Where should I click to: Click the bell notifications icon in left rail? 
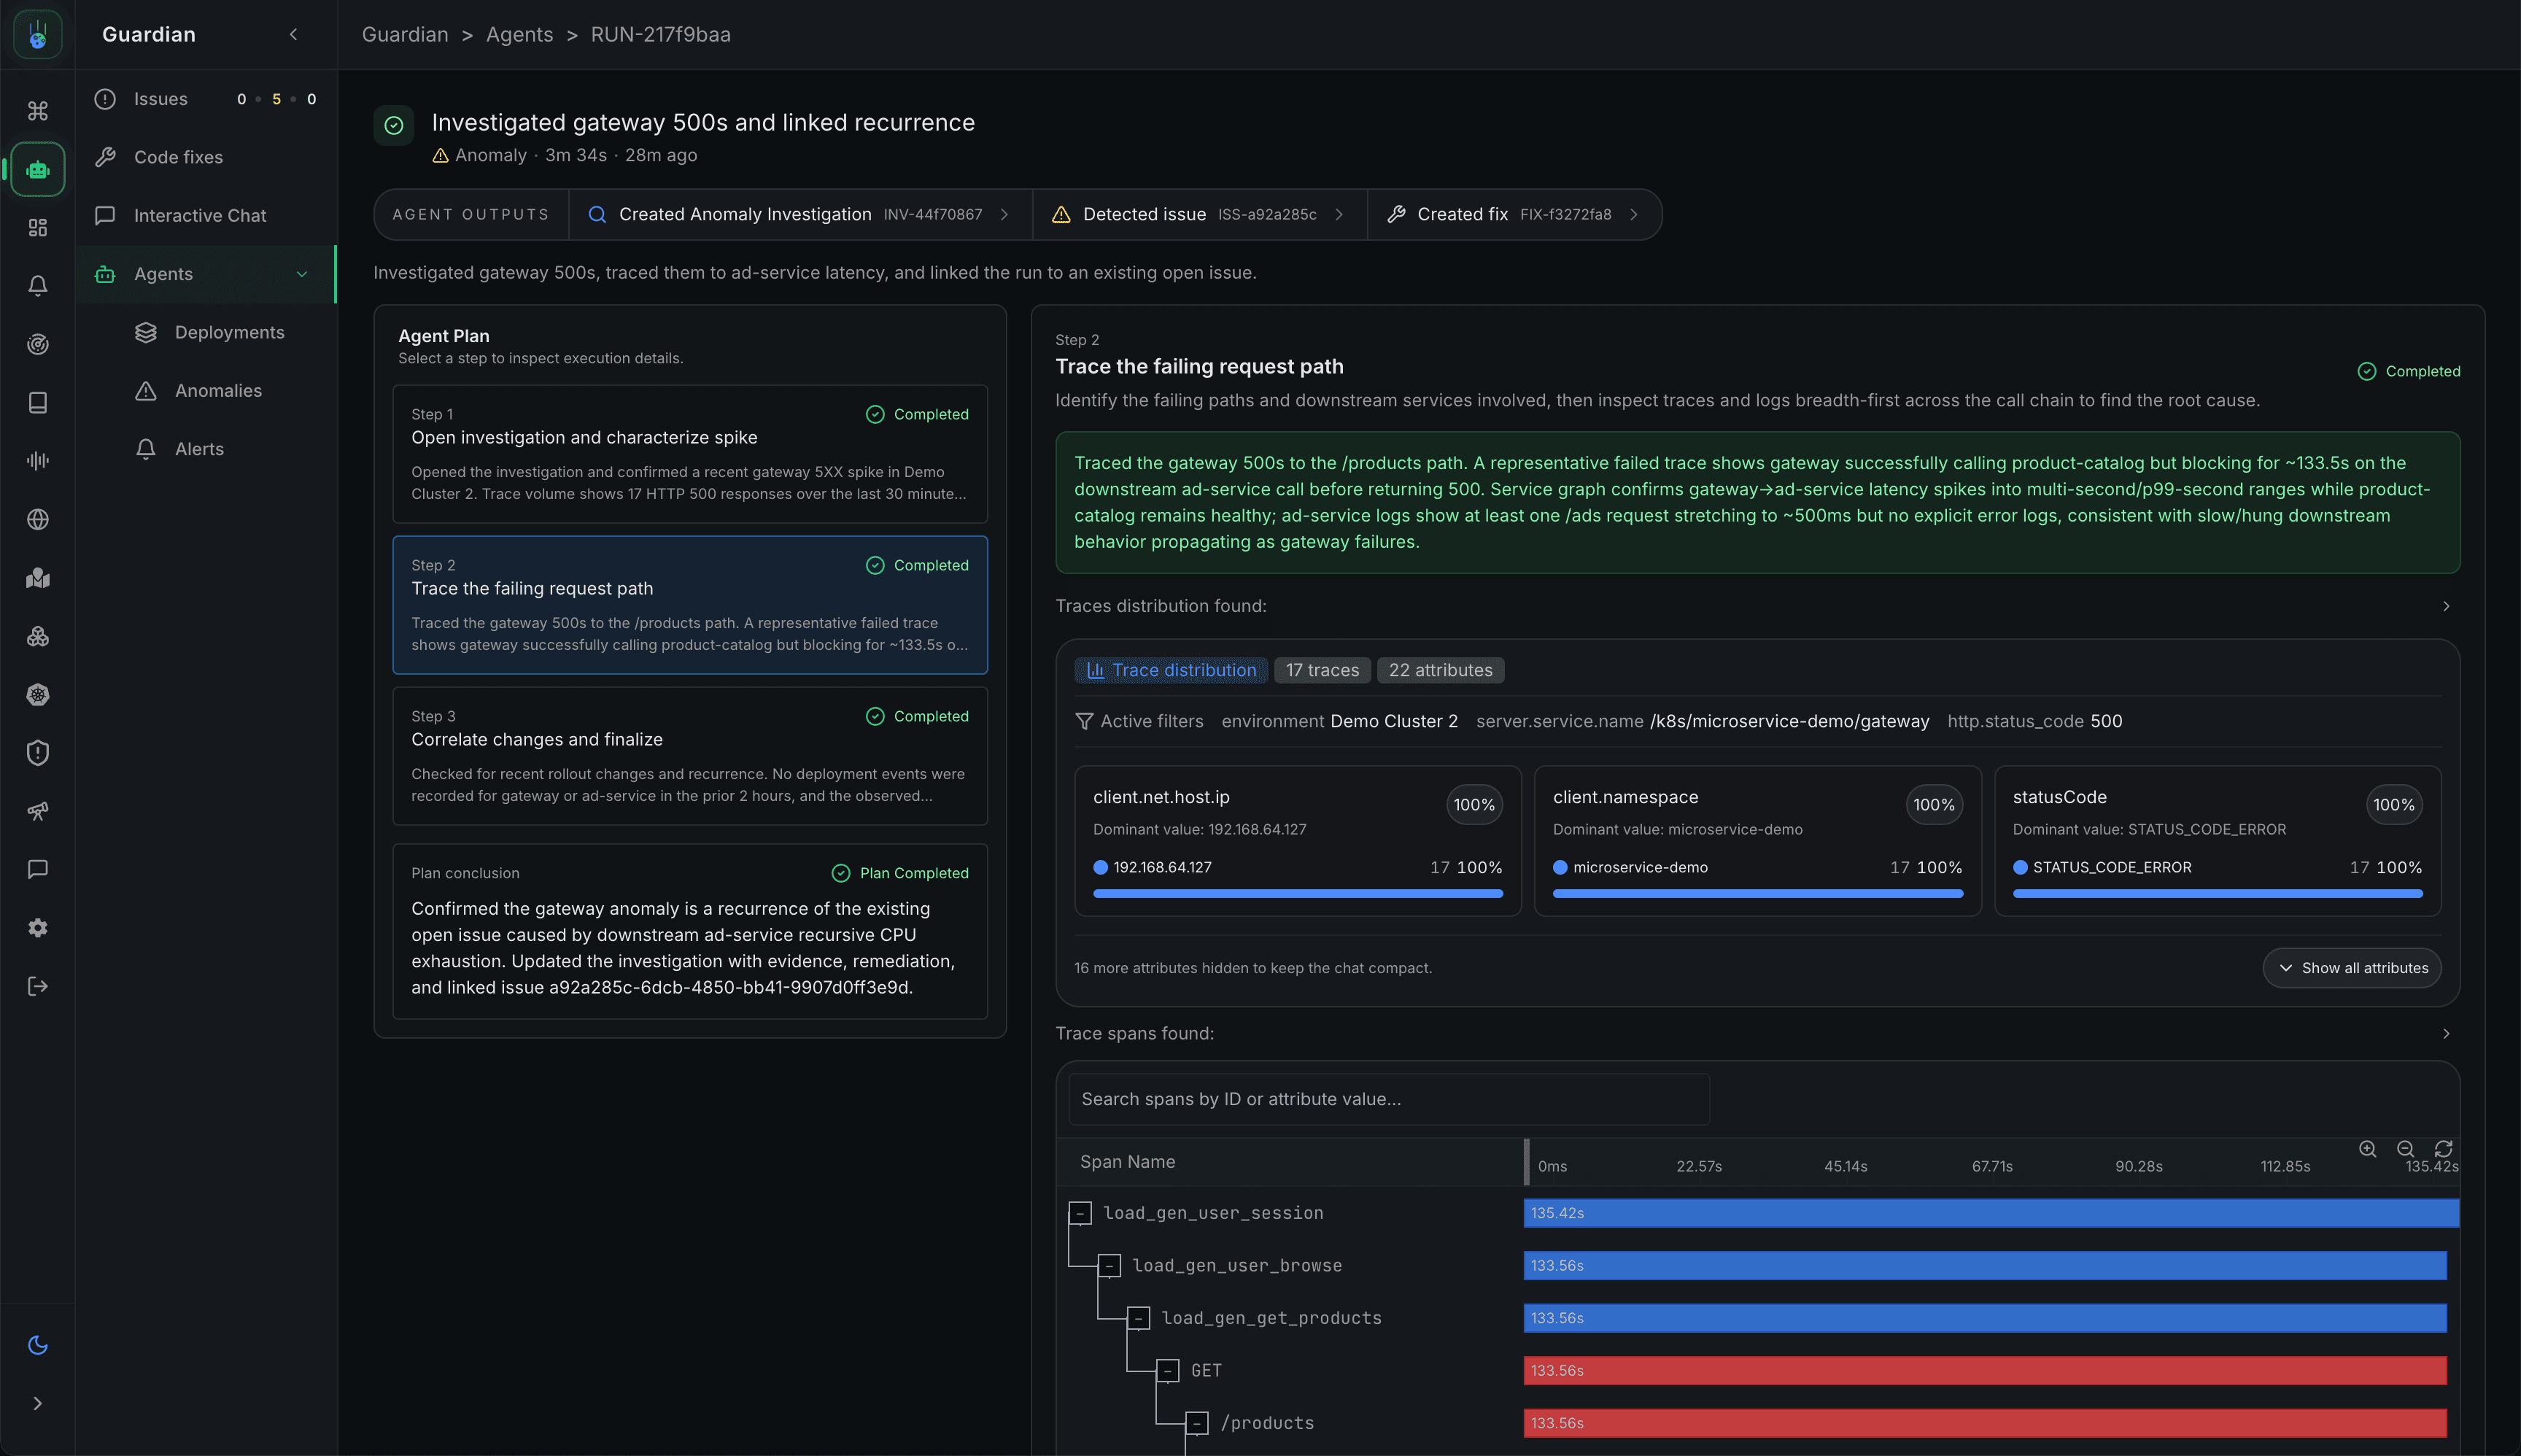[x=38, y=286]
